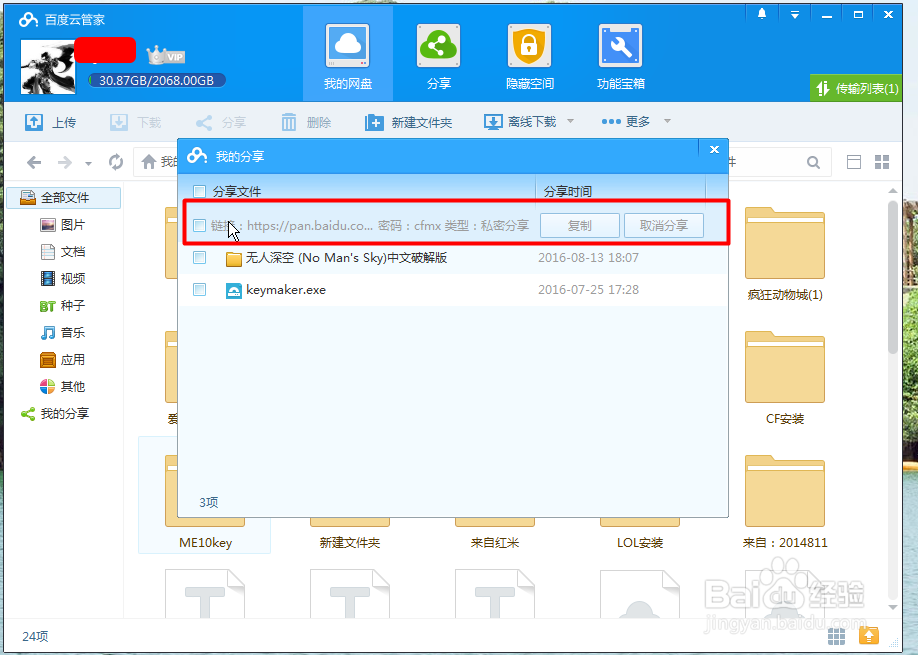Open the 隐藏空间 hidden space tab
This screenshot has width=918, height=655.
point(529,56)
